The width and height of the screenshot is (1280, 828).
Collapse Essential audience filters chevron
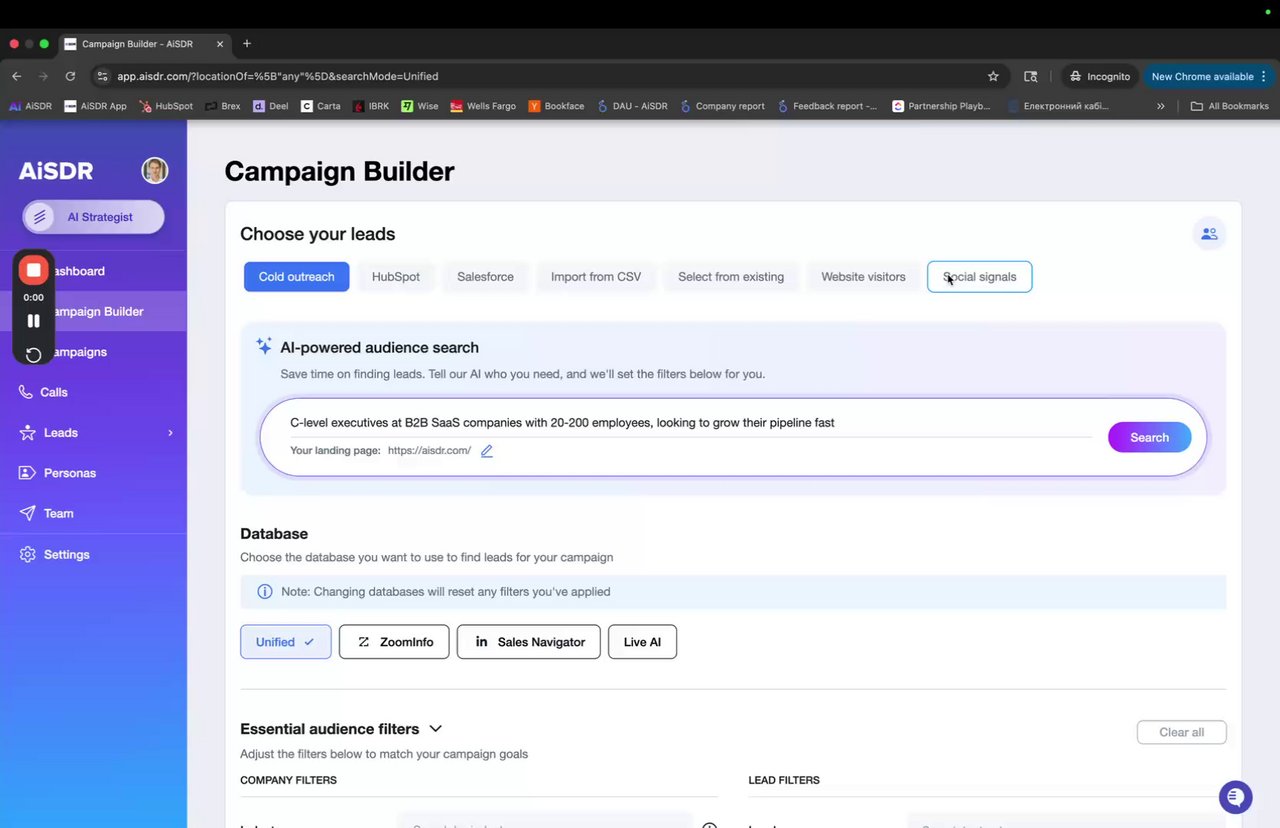[435, 729]
